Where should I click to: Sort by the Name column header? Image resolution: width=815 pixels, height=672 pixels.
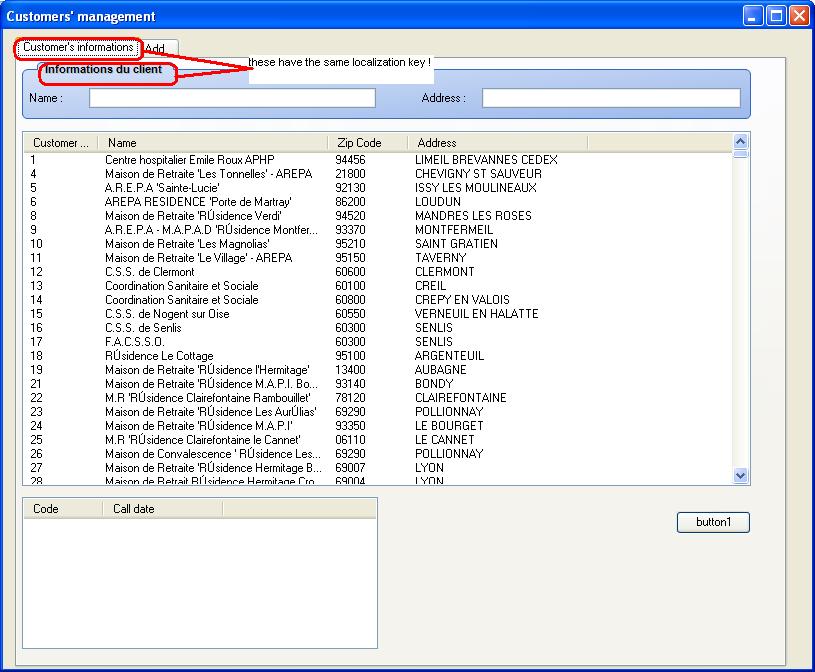[212, 143]
